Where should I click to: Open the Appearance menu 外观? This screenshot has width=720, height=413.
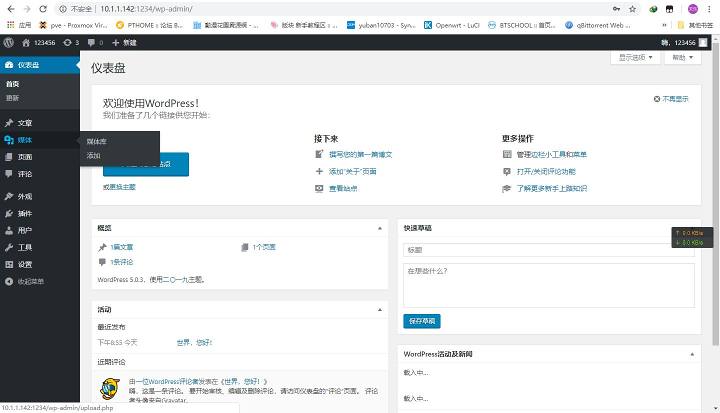(40, 196)
